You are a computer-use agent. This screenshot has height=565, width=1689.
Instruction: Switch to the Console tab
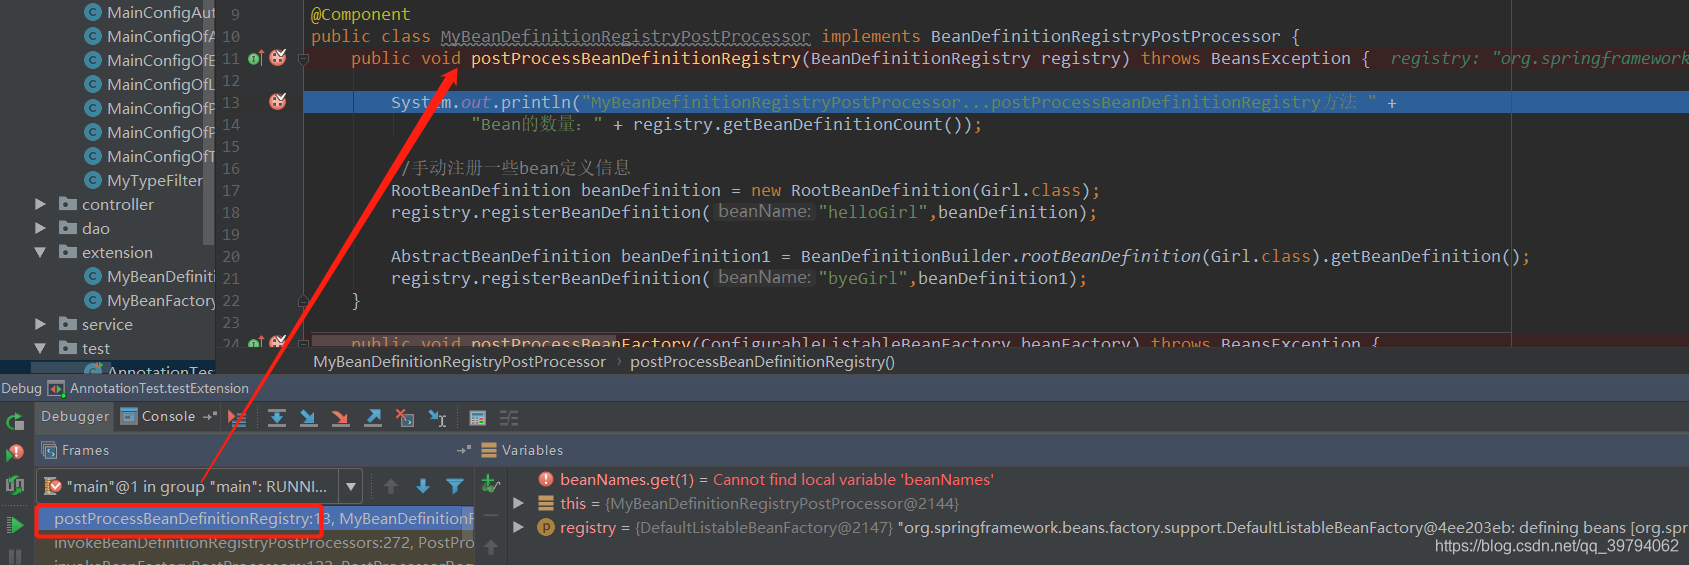click(158, 416)
